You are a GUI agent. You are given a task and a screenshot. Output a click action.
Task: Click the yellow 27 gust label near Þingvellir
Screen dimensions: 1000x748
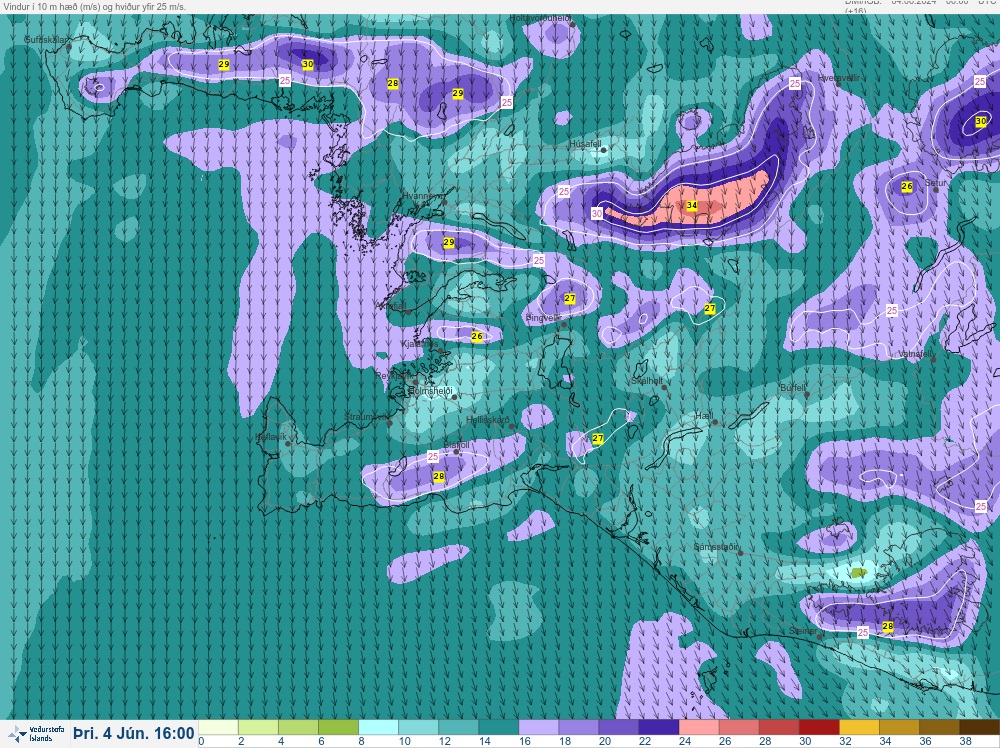click(570, 298)
